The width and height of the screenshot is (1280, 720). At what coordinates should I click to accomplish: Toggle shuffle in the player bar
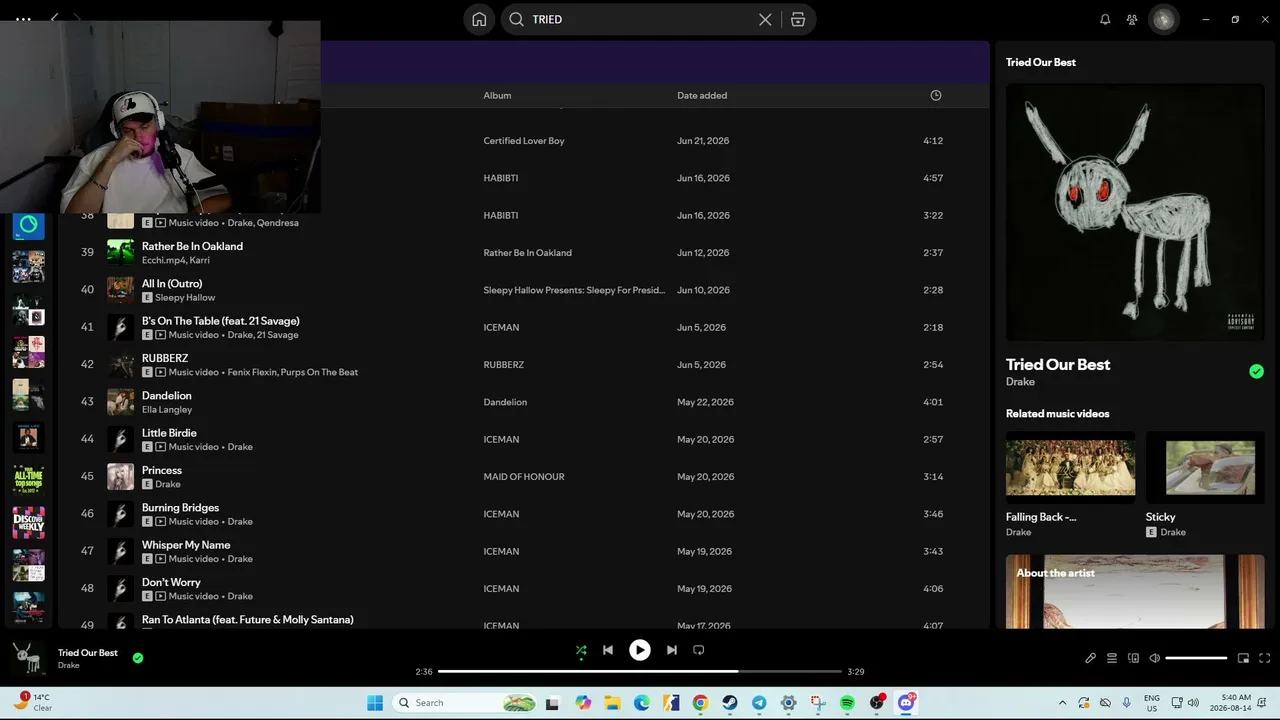581,650
